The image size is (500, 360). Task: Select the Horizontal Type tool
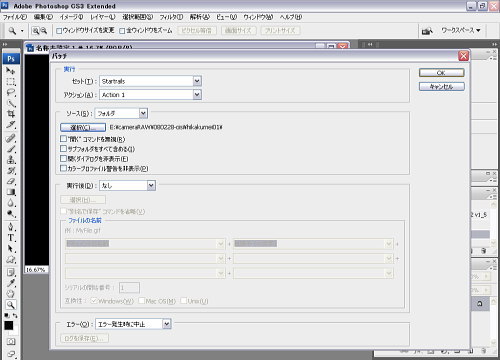click(x=11, y=238)
